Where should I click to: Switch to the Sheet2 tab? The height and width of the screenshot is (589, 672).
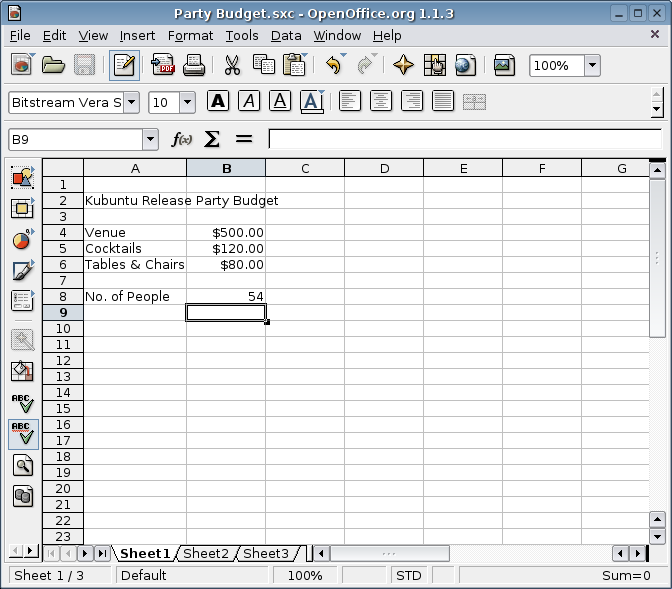click(x=206, y=553)
